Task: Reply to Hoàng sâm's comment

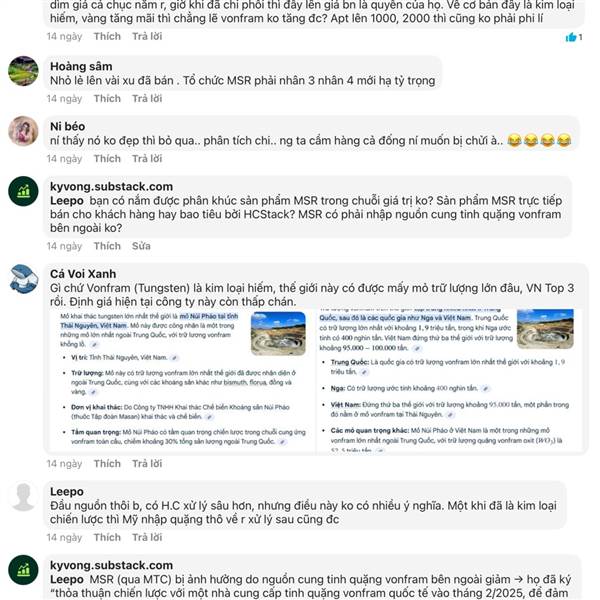Action: (x=147, y=98)
